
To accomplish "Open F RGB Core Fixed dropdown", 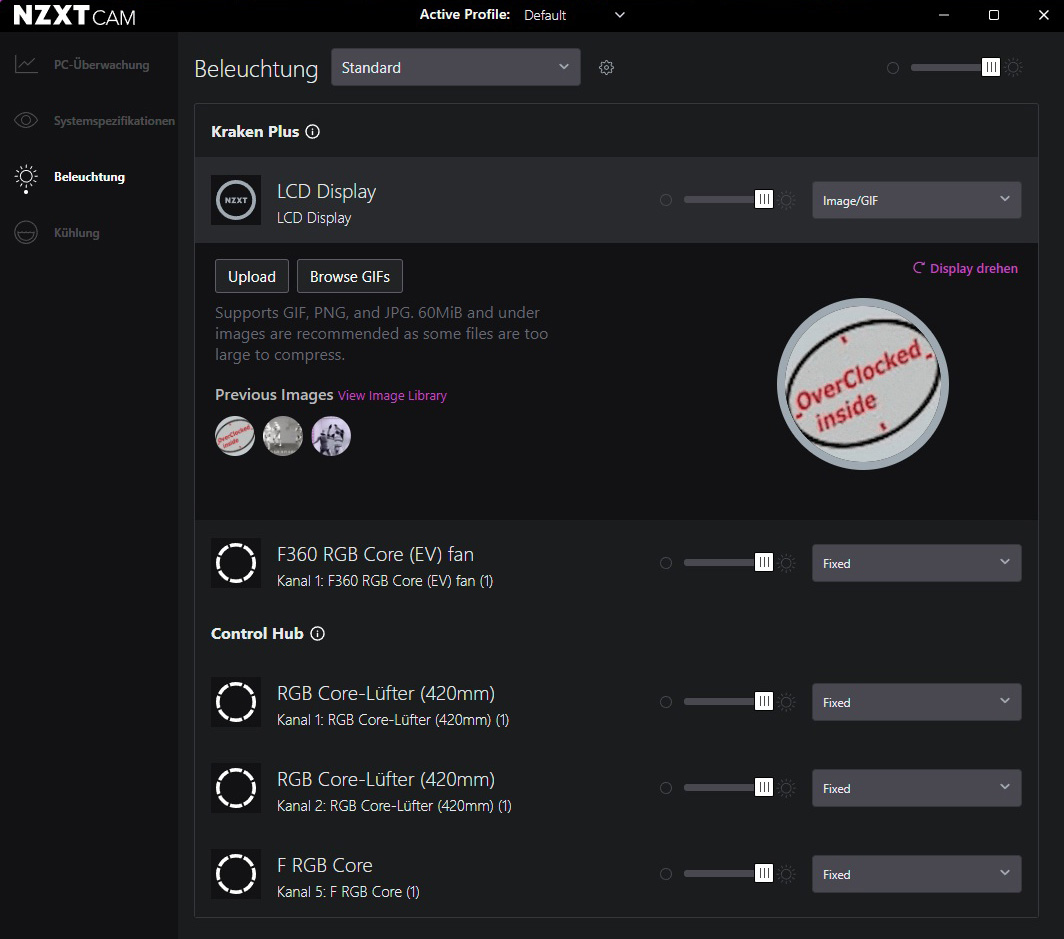I will [x=916, y=874].
